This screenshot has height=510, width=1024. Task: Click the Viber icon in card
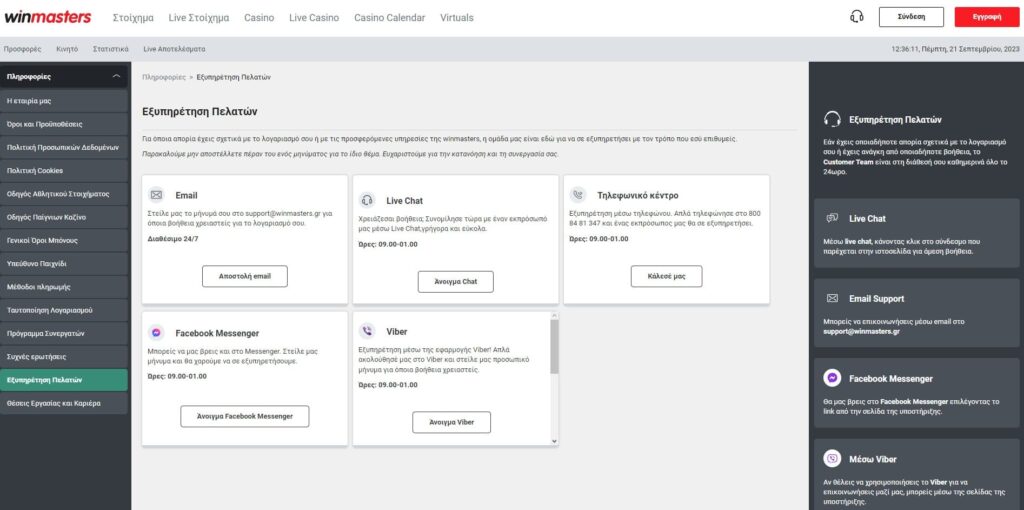coord(367,331)
